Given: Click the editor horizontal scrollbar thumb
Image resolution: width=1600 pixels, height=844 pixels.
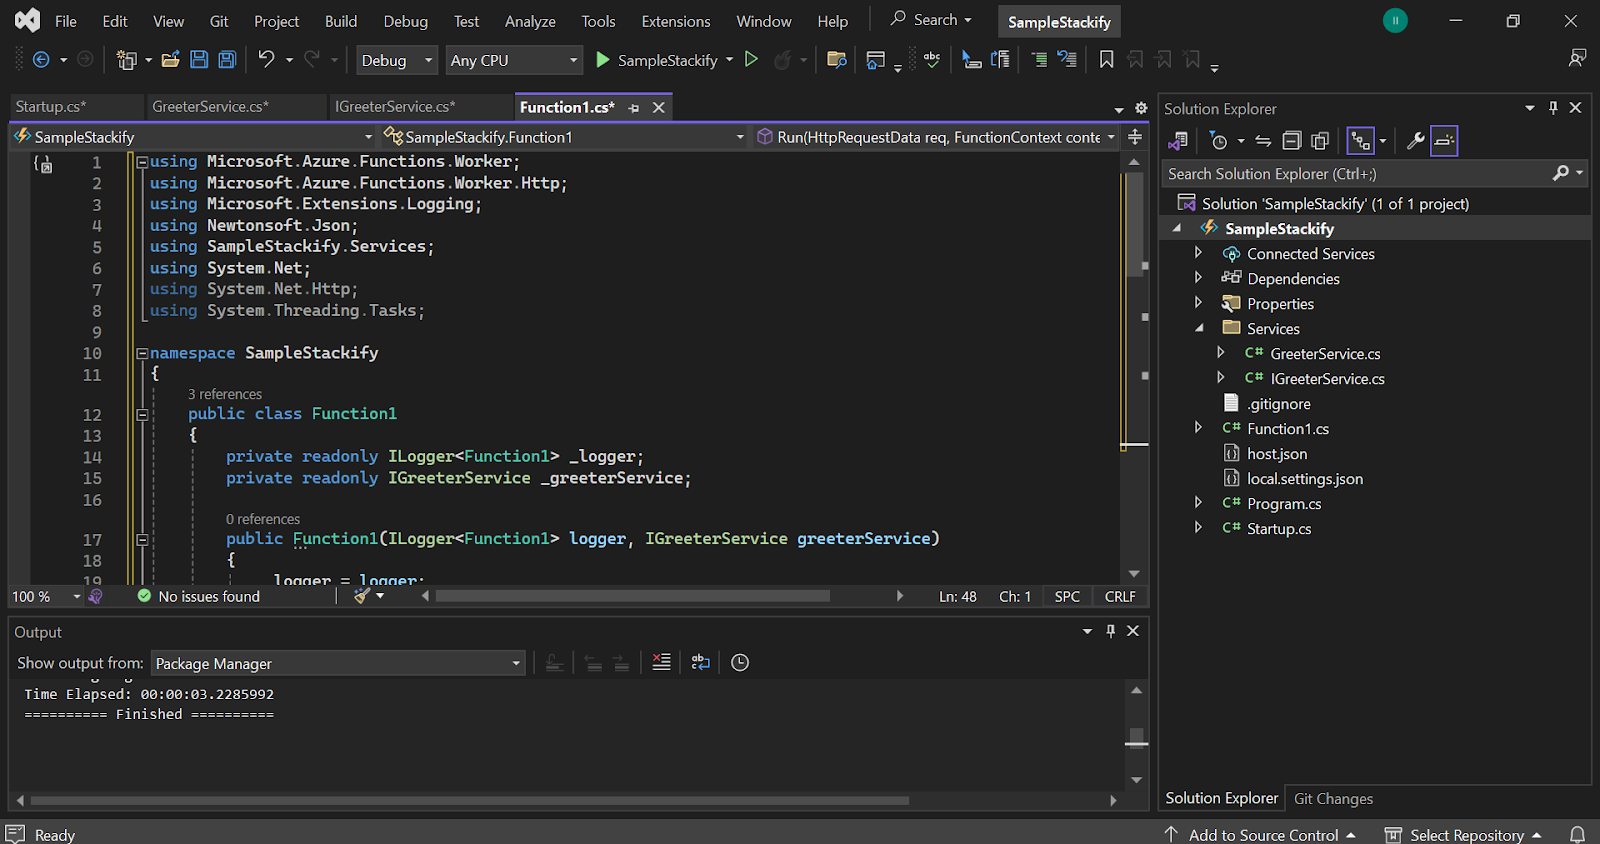Looking at the screenshot, I should (x=632, y=596).
